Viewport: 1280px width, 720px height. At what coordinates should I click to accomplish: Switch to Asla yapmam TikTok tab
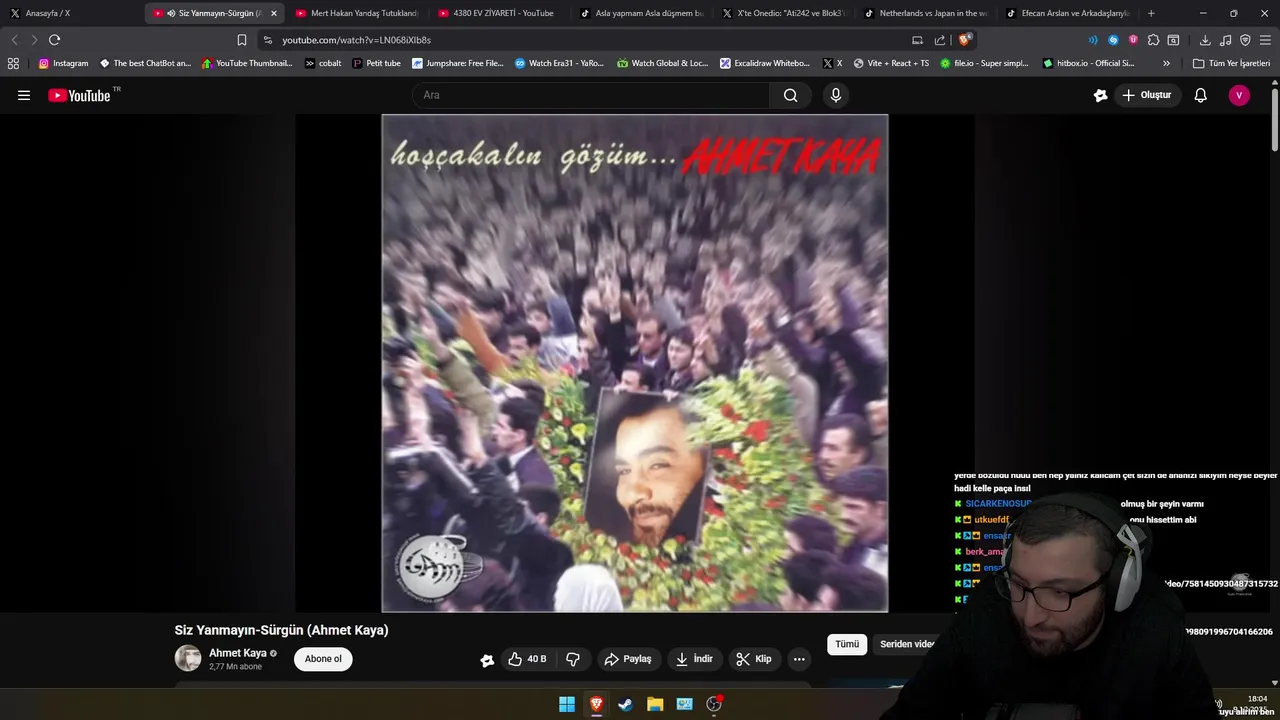tap(642, 13)
